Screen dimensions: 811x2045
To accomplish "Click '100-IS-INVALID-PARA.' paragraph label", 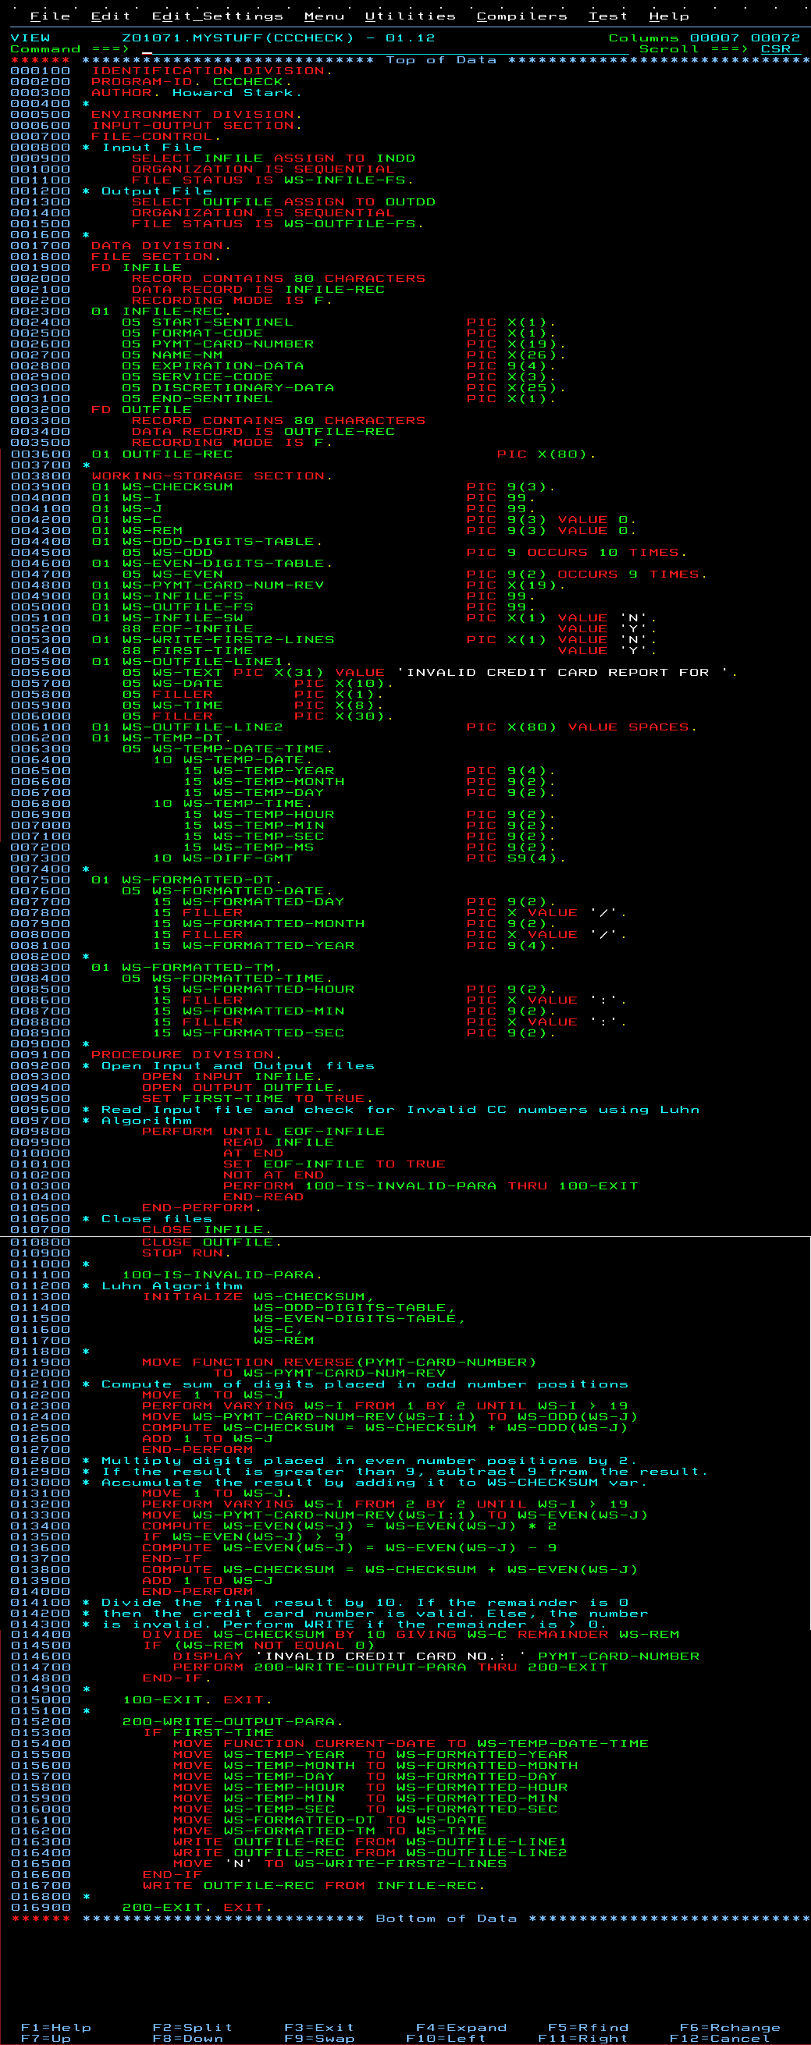I will tap(223, 1274).
